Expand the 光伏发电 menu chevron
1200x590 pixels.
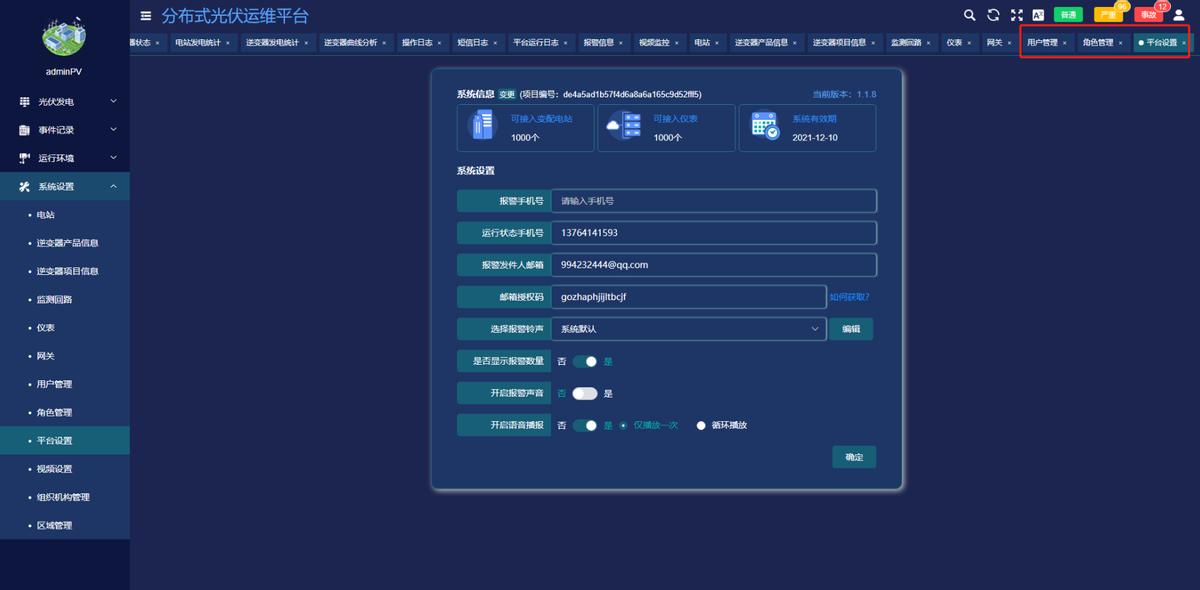click(113, 102)
